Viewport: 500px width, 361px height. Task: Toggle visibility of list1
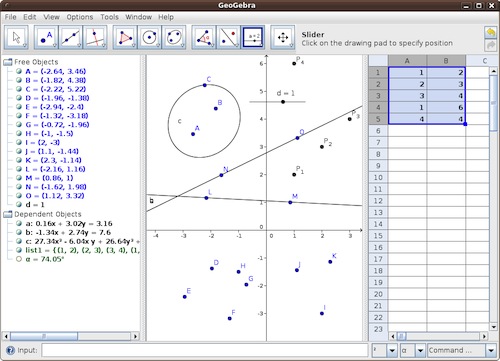pos(19,250)
